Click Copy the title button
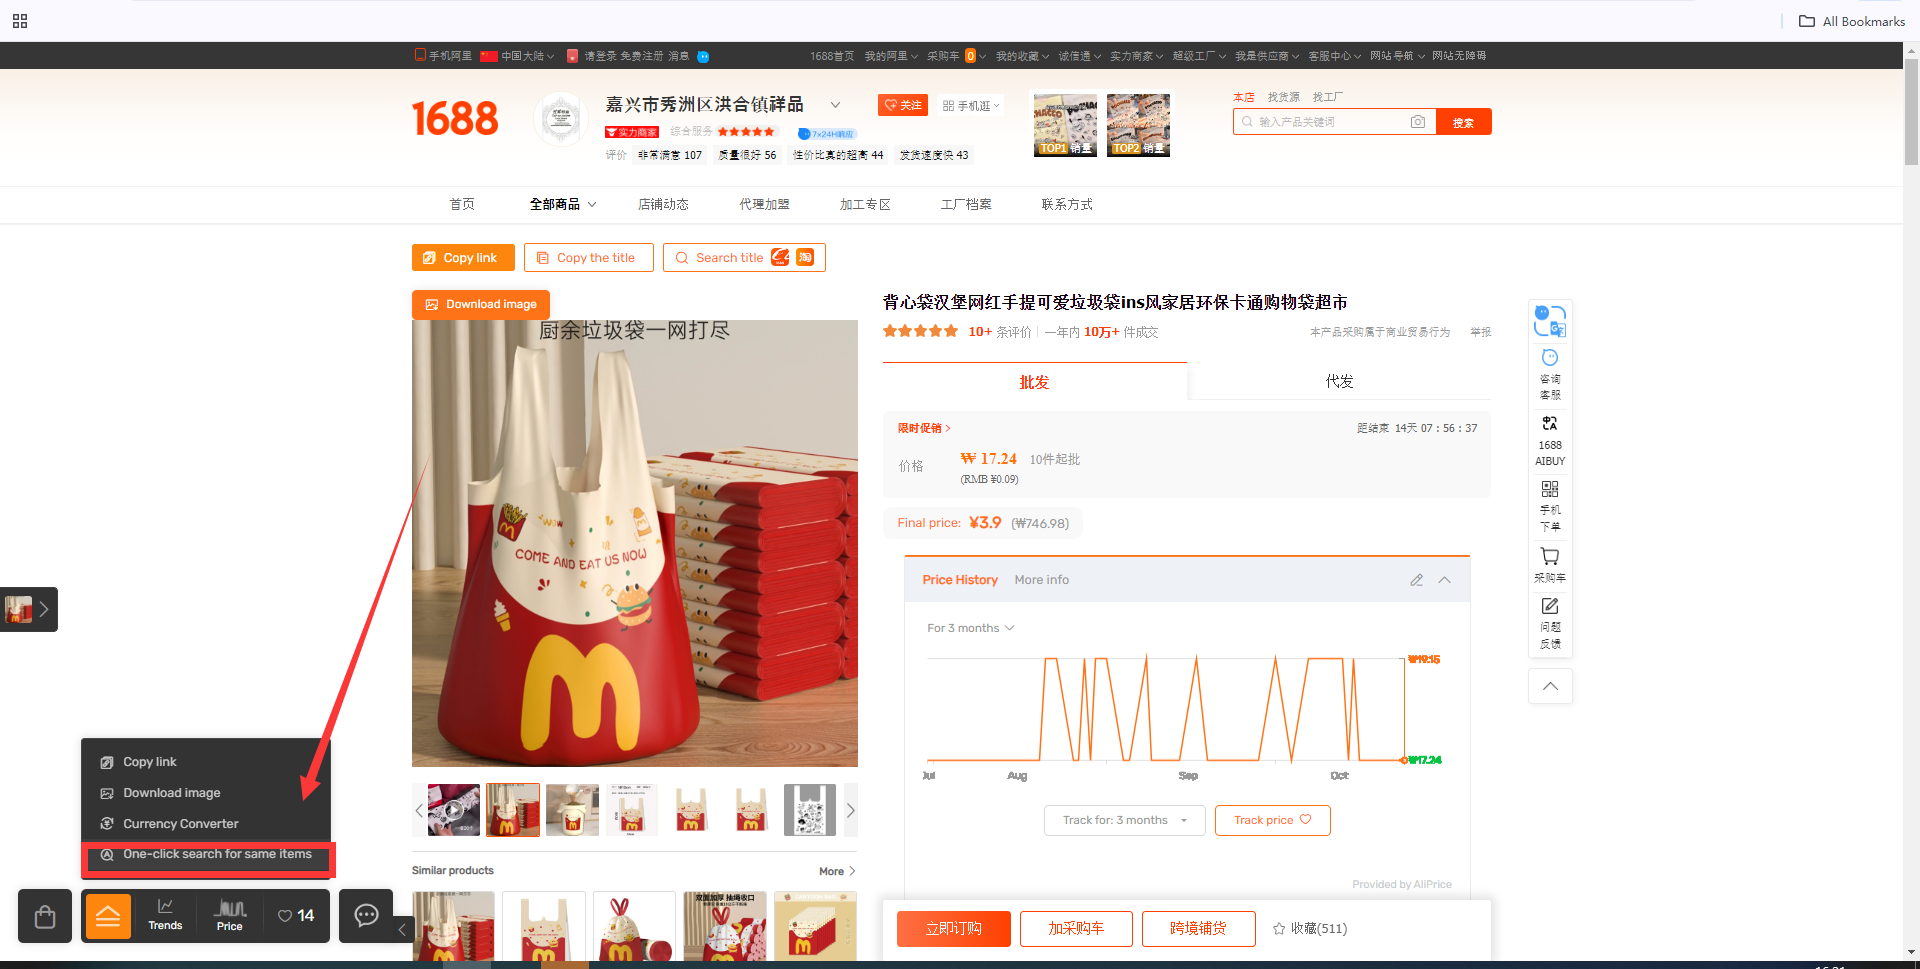Screen dimensions: 1920x969 [x=588, y=258]
